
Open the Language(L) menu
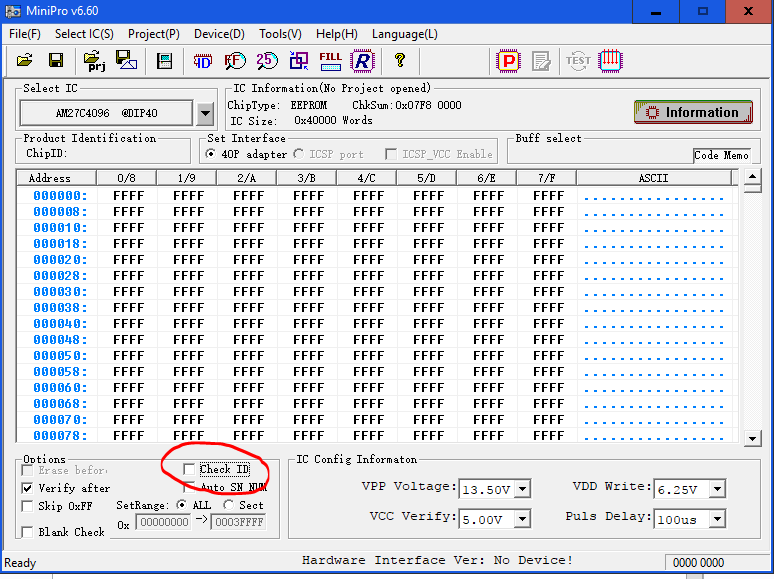405,34
